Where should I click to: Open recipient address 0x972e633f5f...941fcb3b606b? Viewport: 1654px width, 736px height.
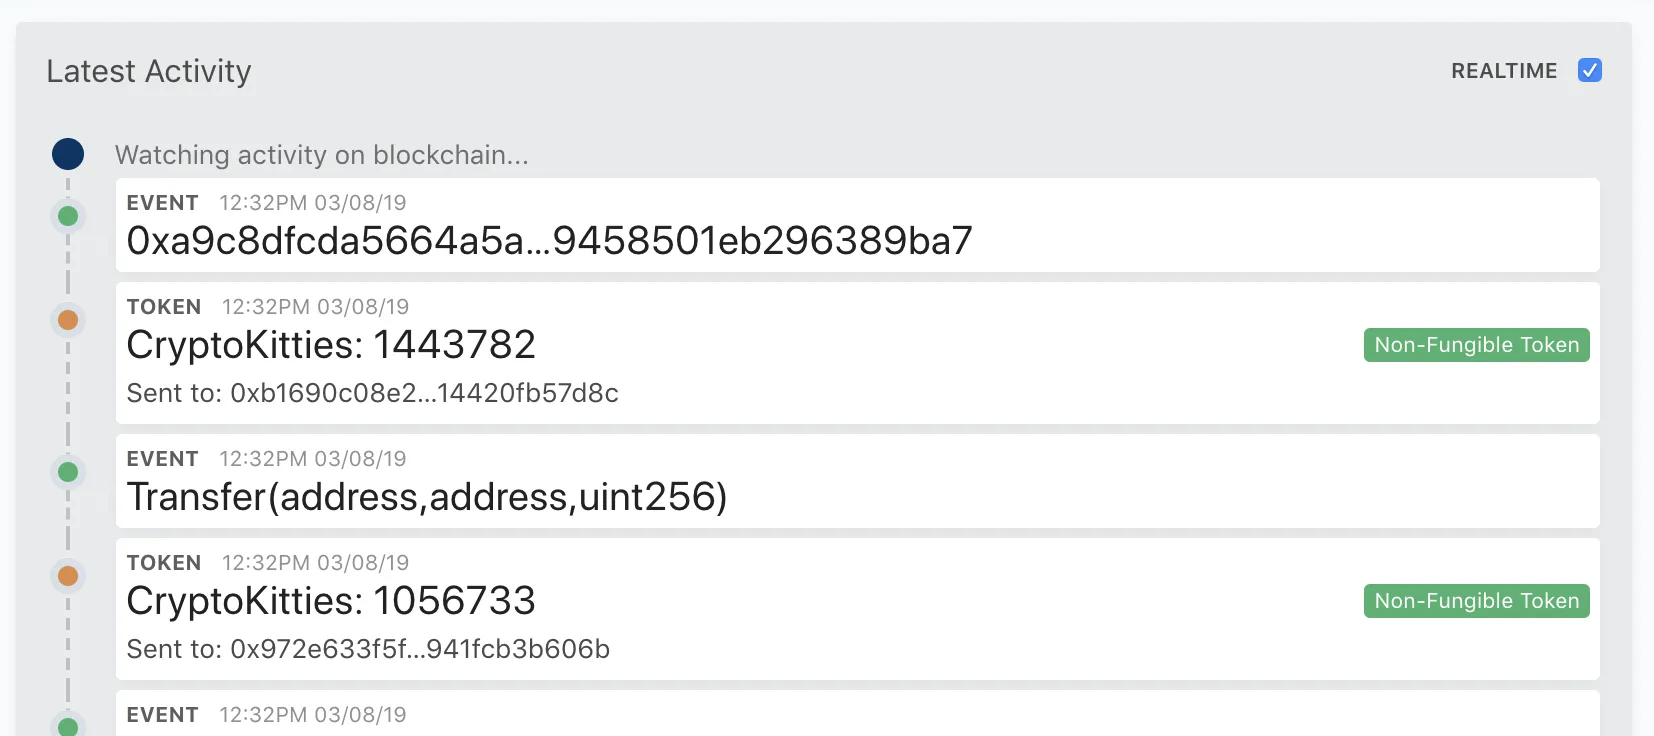420,649
